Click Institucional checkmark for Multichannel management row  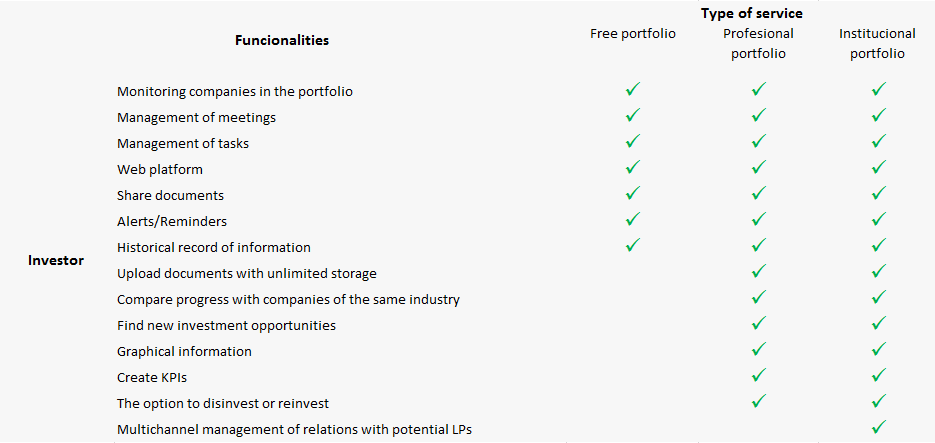pyautogui.click(x=878, y=428)
